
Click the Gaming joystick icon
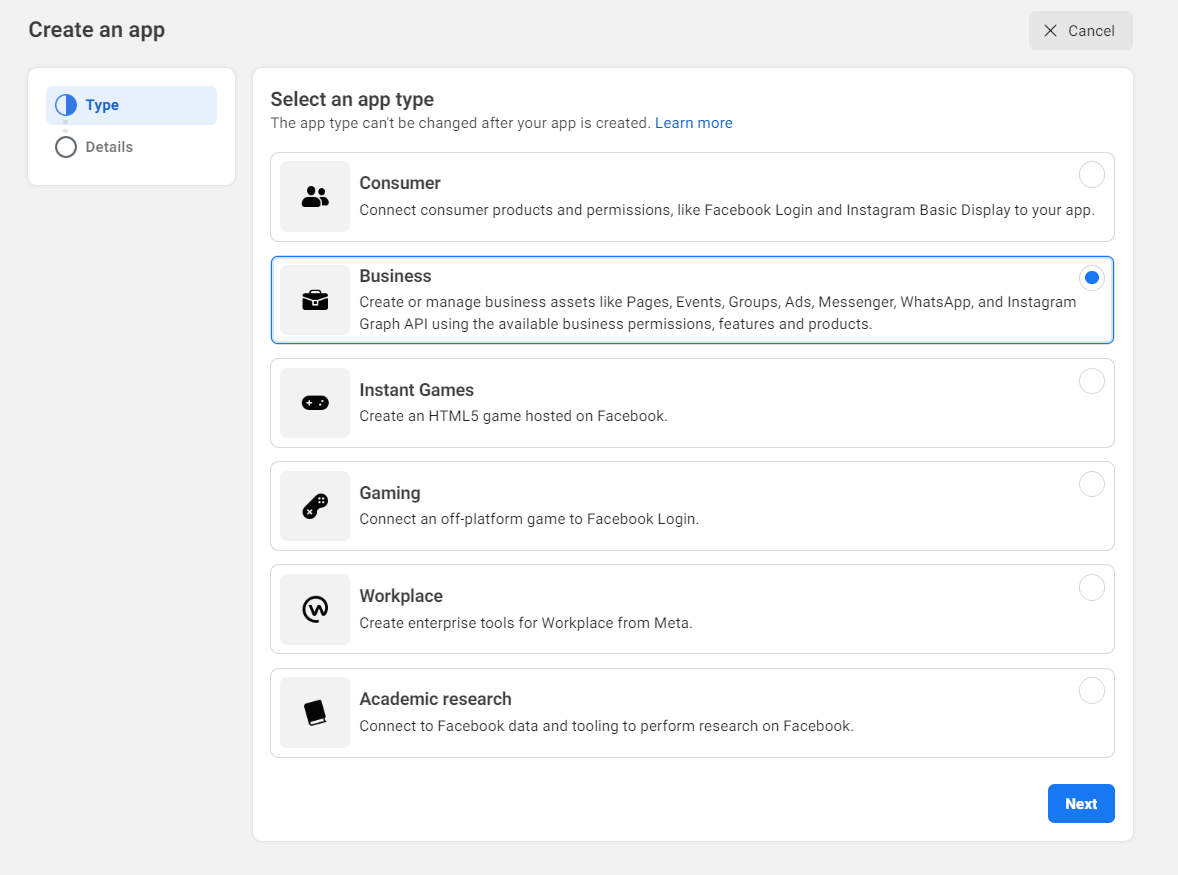click(315, 506)
